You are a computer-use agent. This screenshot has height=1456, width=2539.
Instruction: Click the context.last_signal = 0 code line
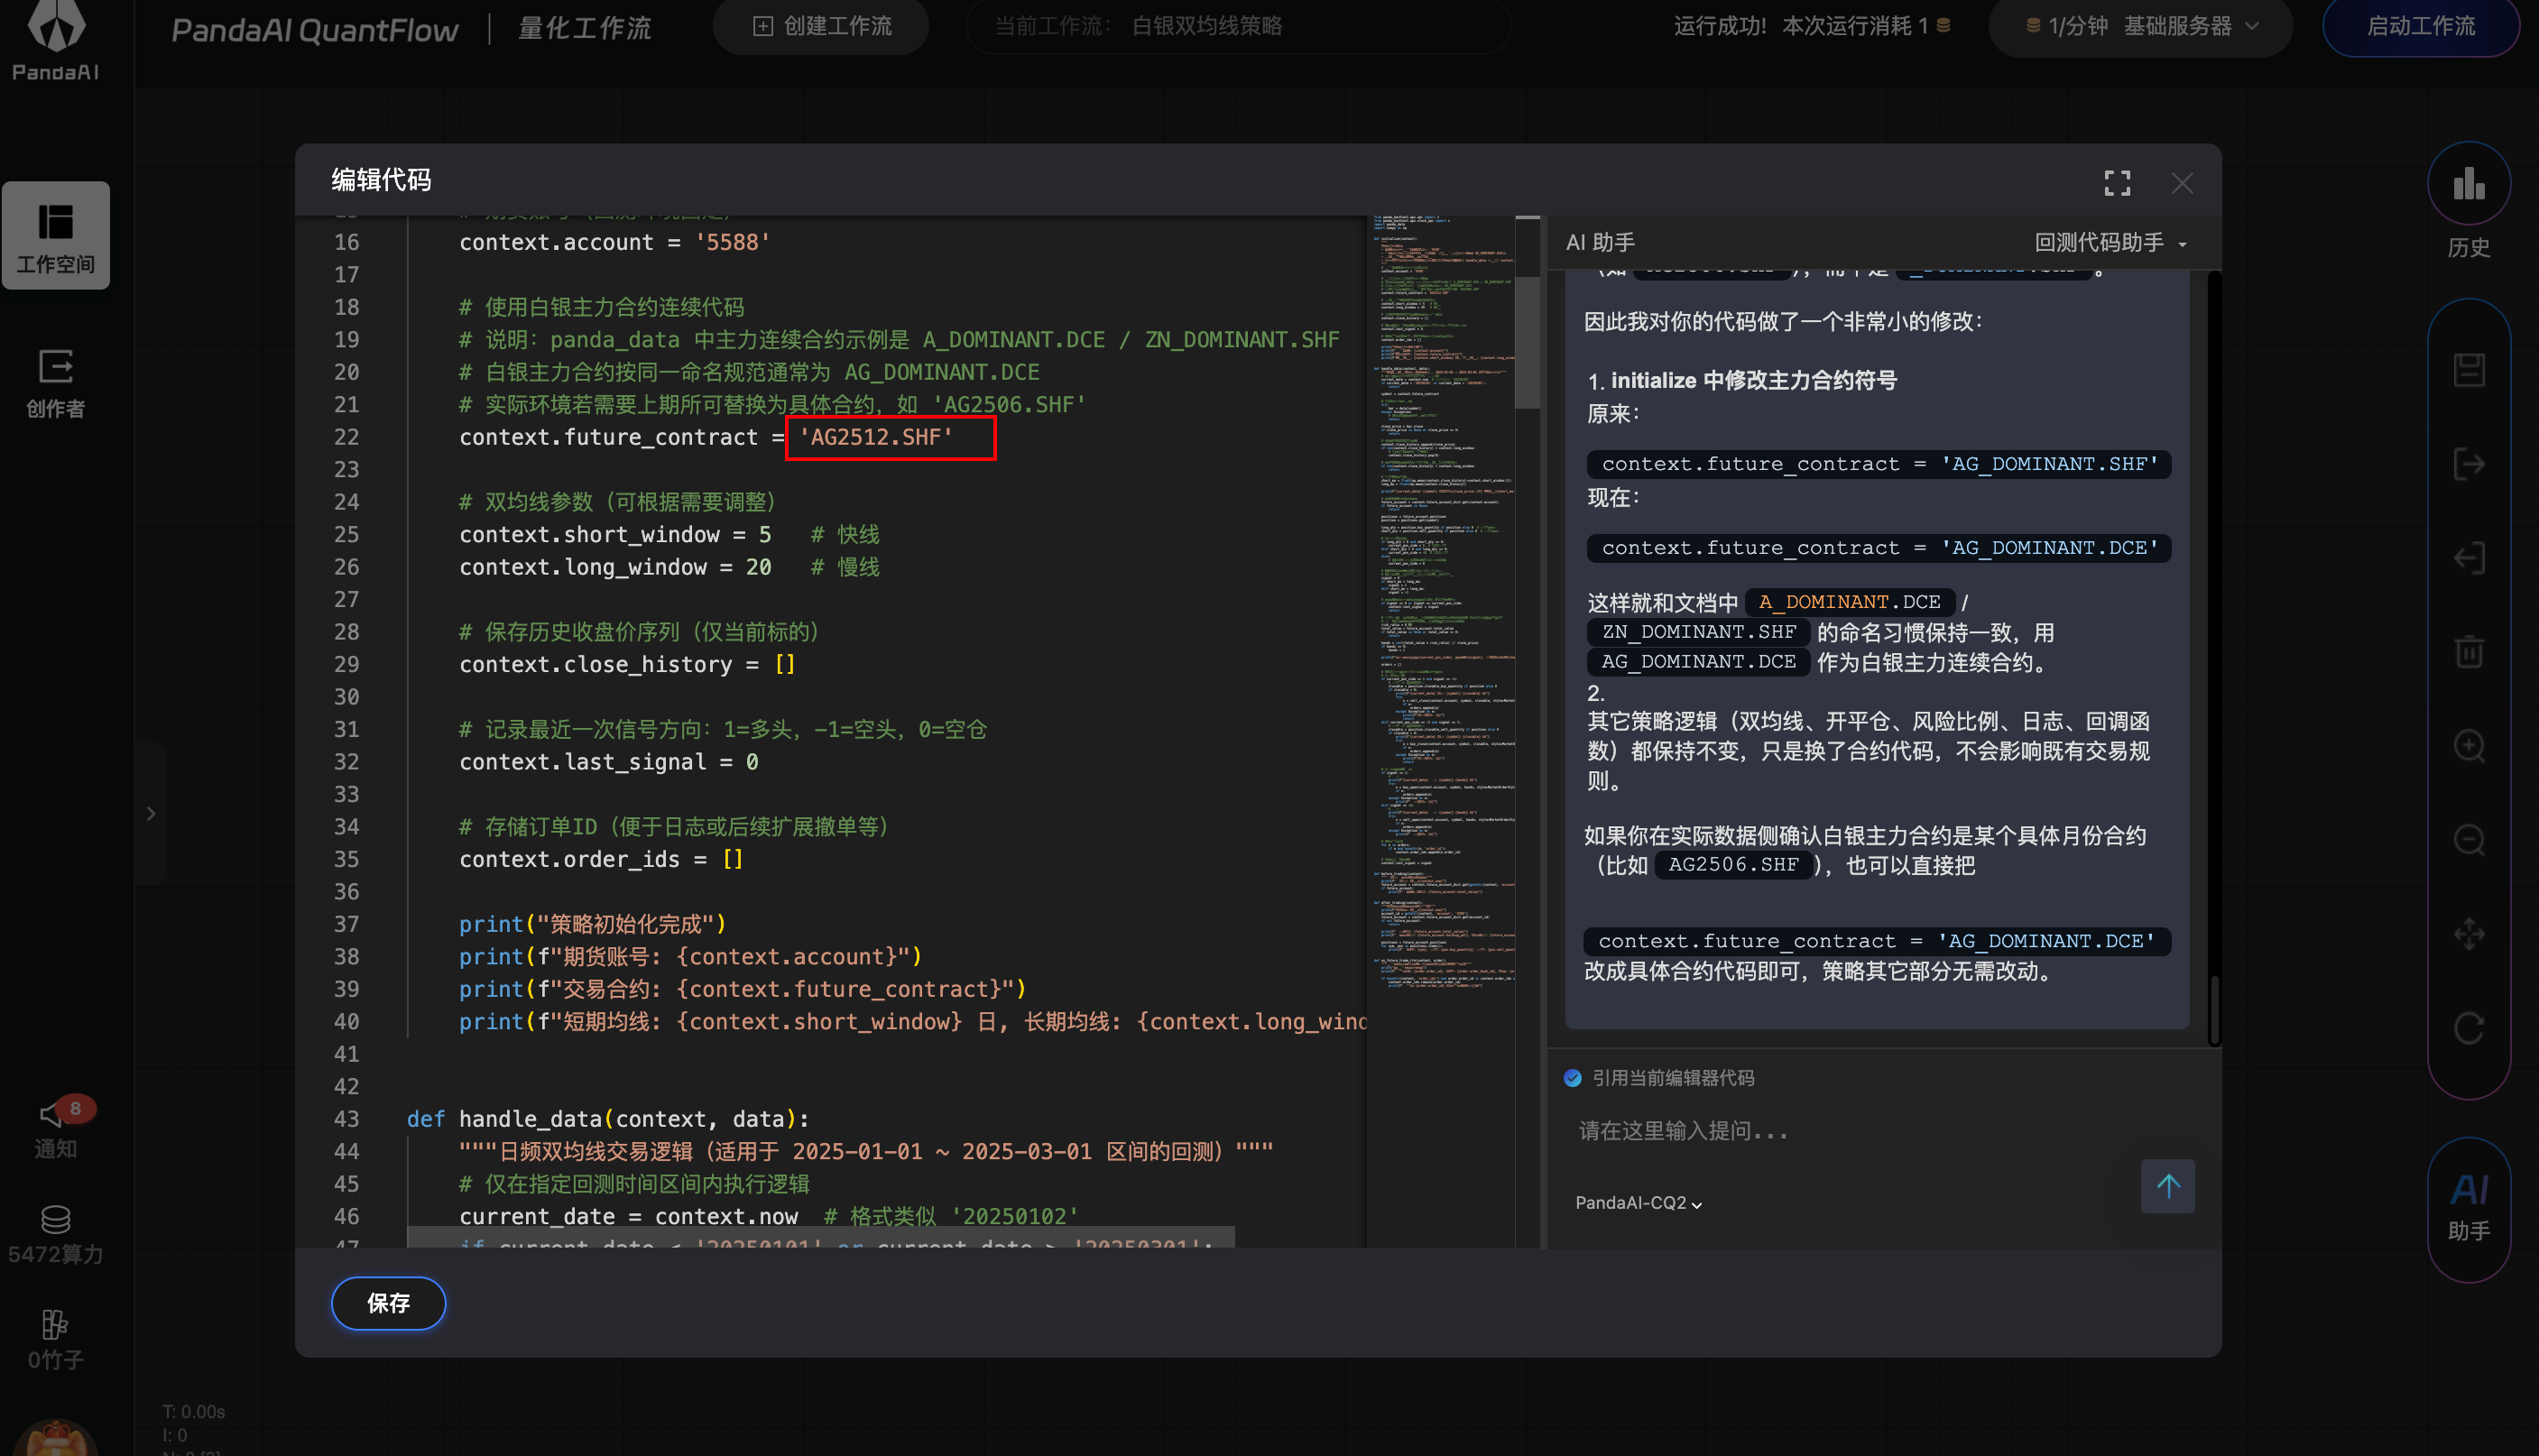point(608,762)
